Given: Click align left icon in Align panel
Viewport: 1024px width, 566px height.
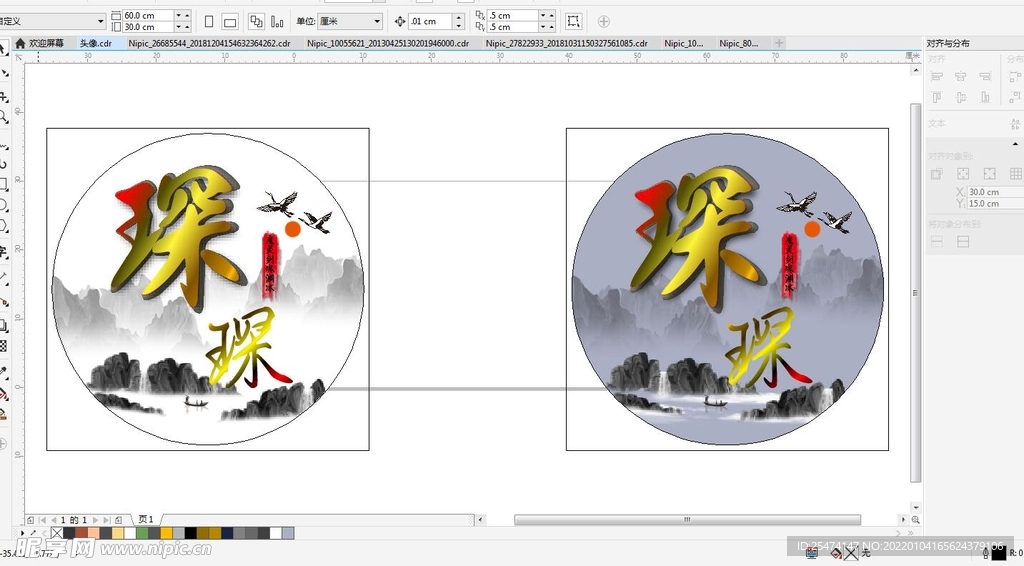Looking at the screenshot, I should (x=937, y=77).
